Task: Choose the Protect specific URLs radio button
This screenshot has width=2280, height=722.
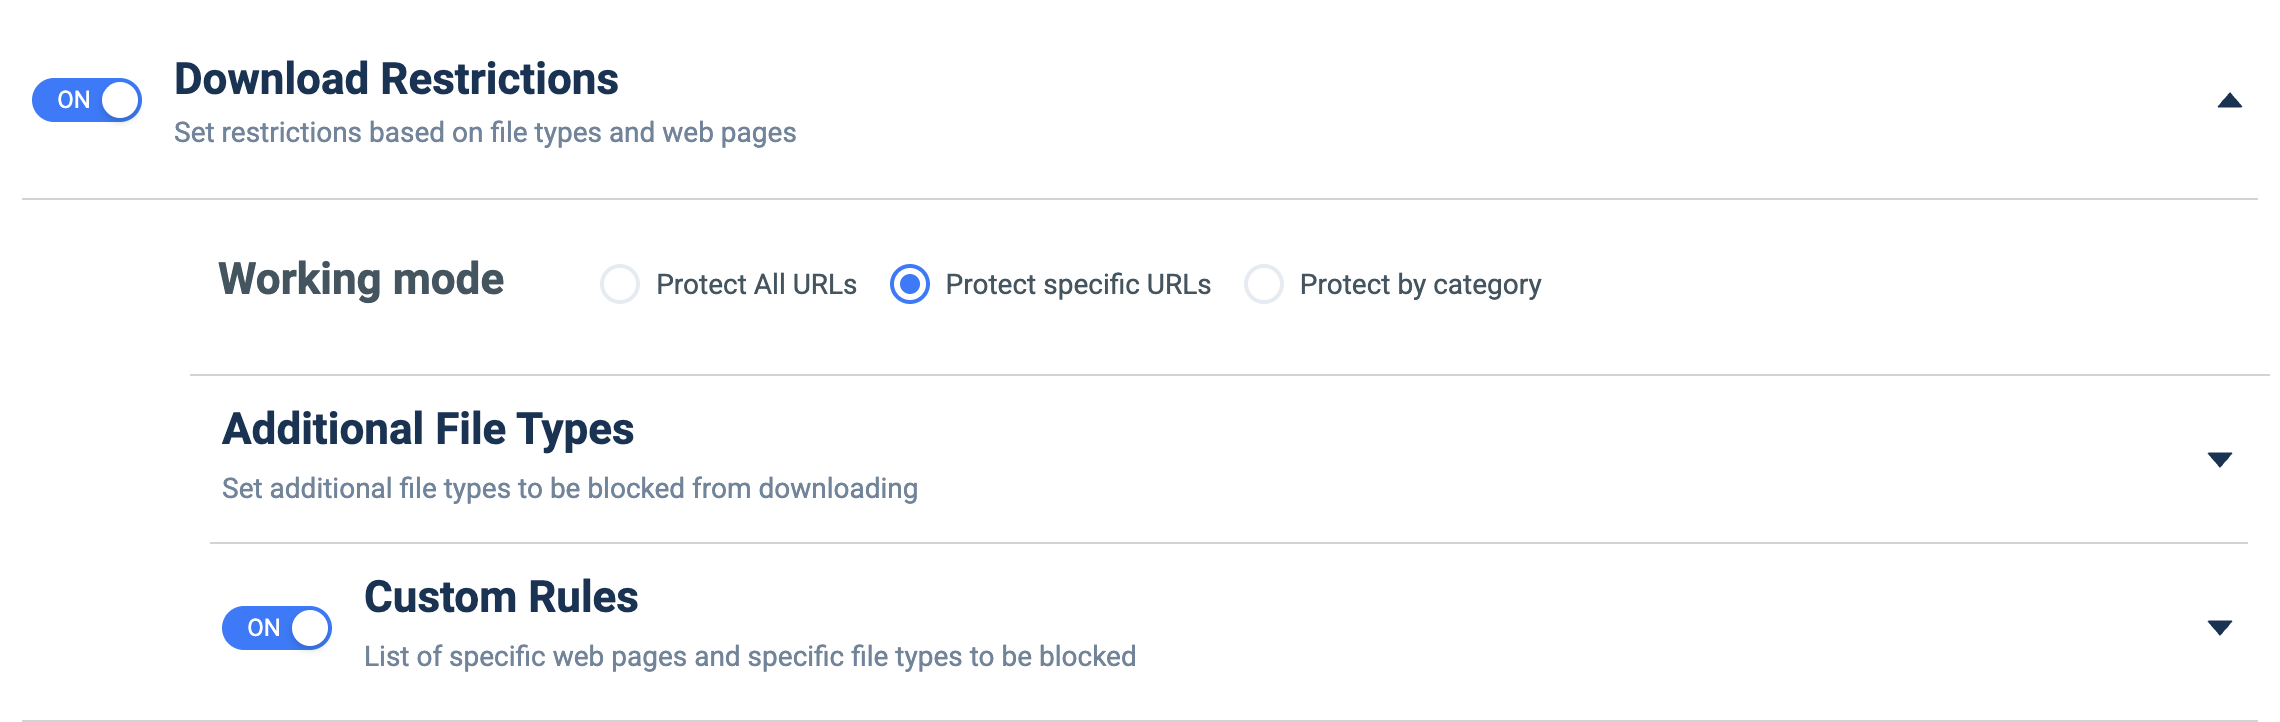Action: [x=910, y=285]
